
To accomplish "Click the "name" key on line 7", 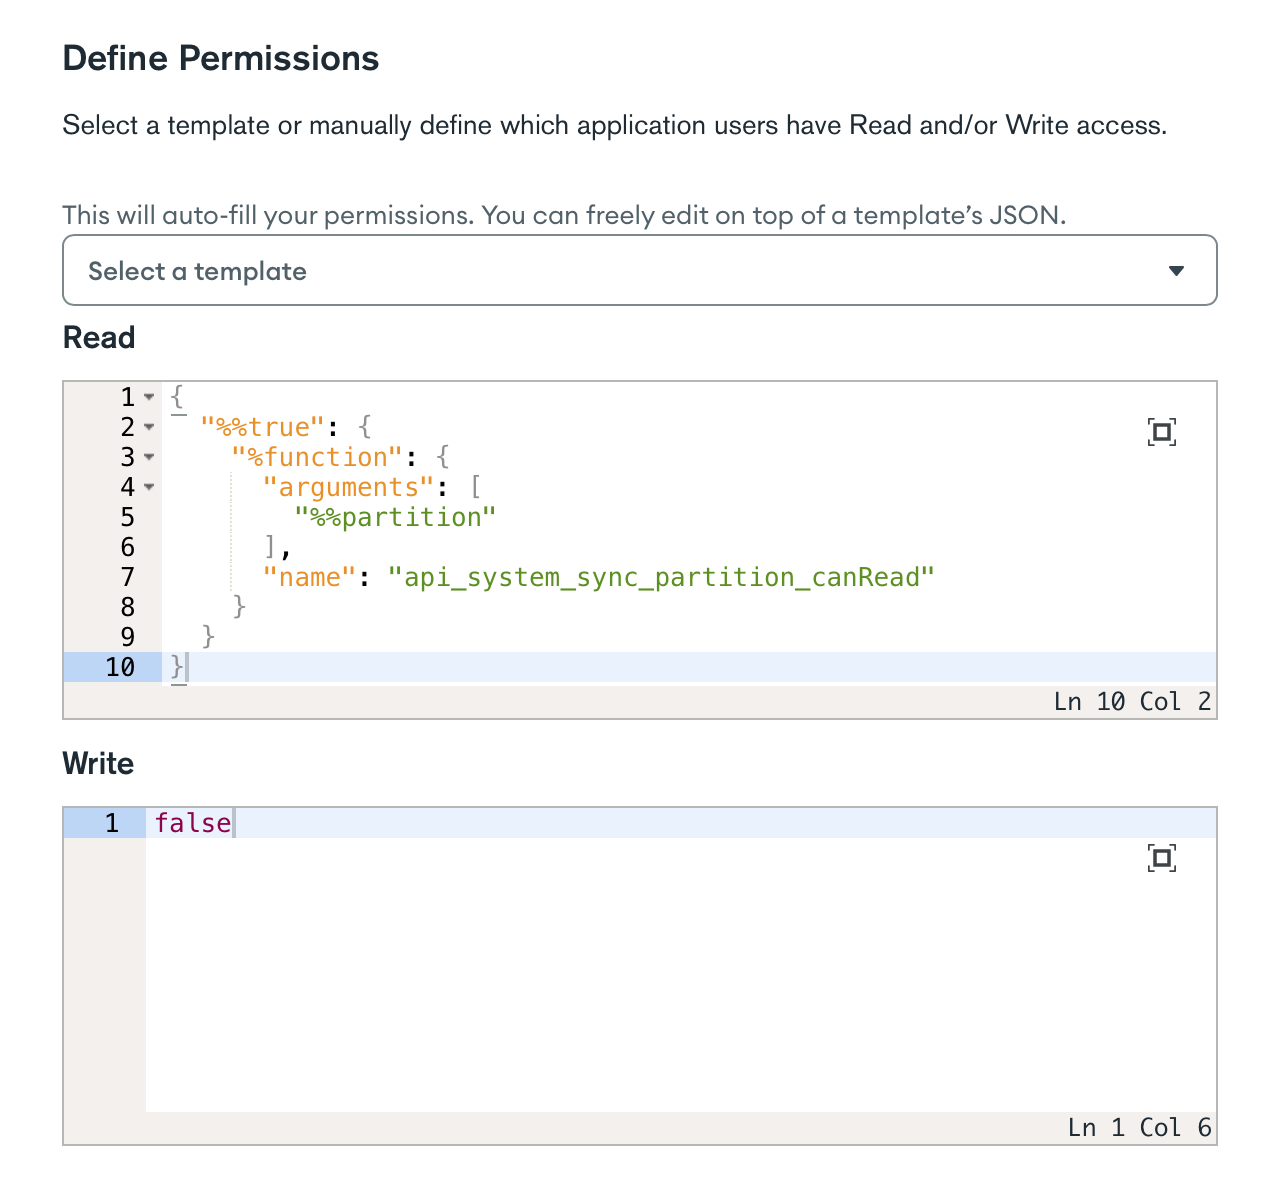I will (309, 577).
